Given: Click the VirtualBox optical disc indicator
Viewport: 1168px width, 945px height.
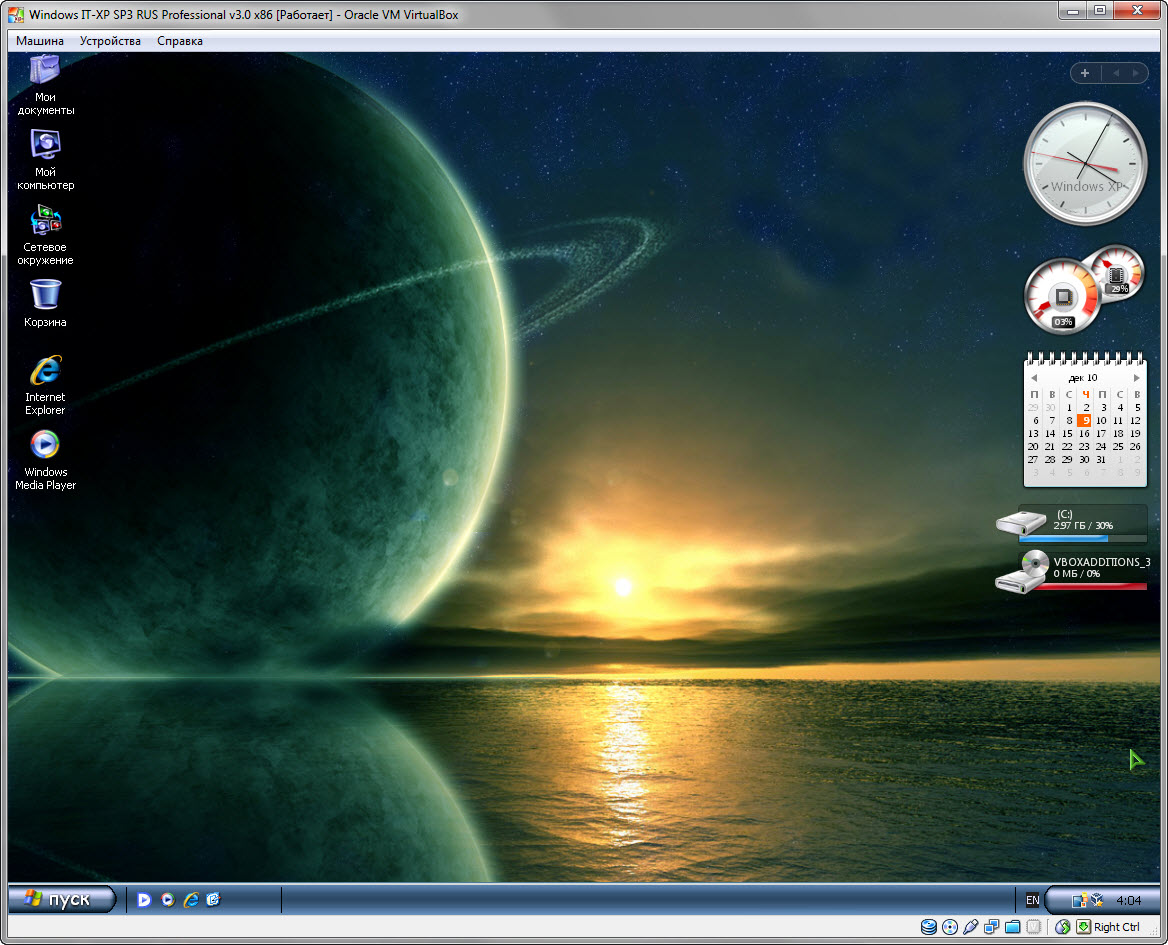Looking at the screenshot, I should click(x=950, y=927).
